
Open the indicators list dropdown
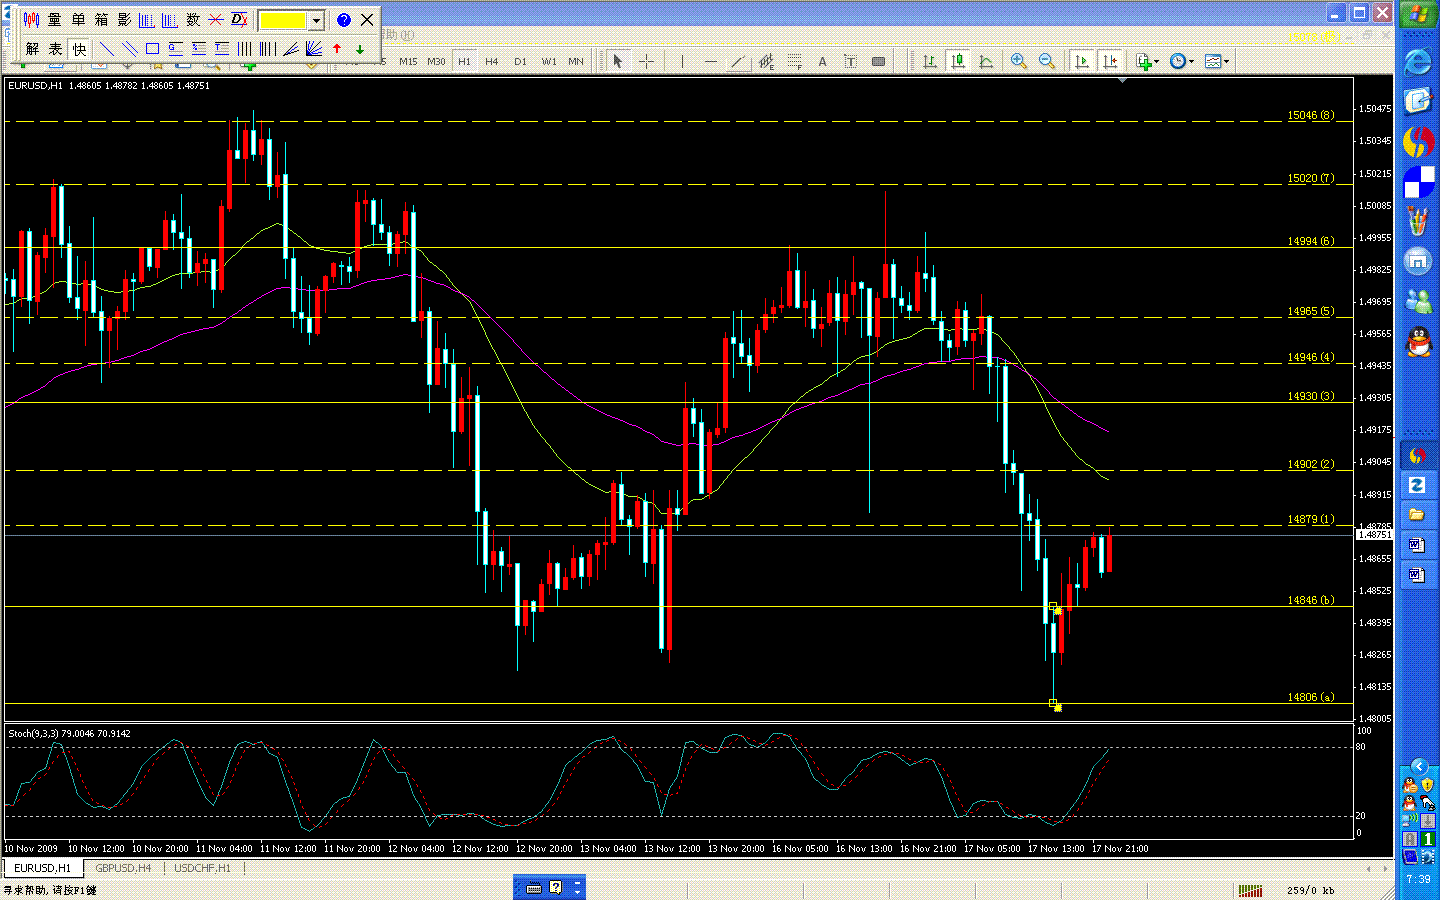(x=1147, y=61)
